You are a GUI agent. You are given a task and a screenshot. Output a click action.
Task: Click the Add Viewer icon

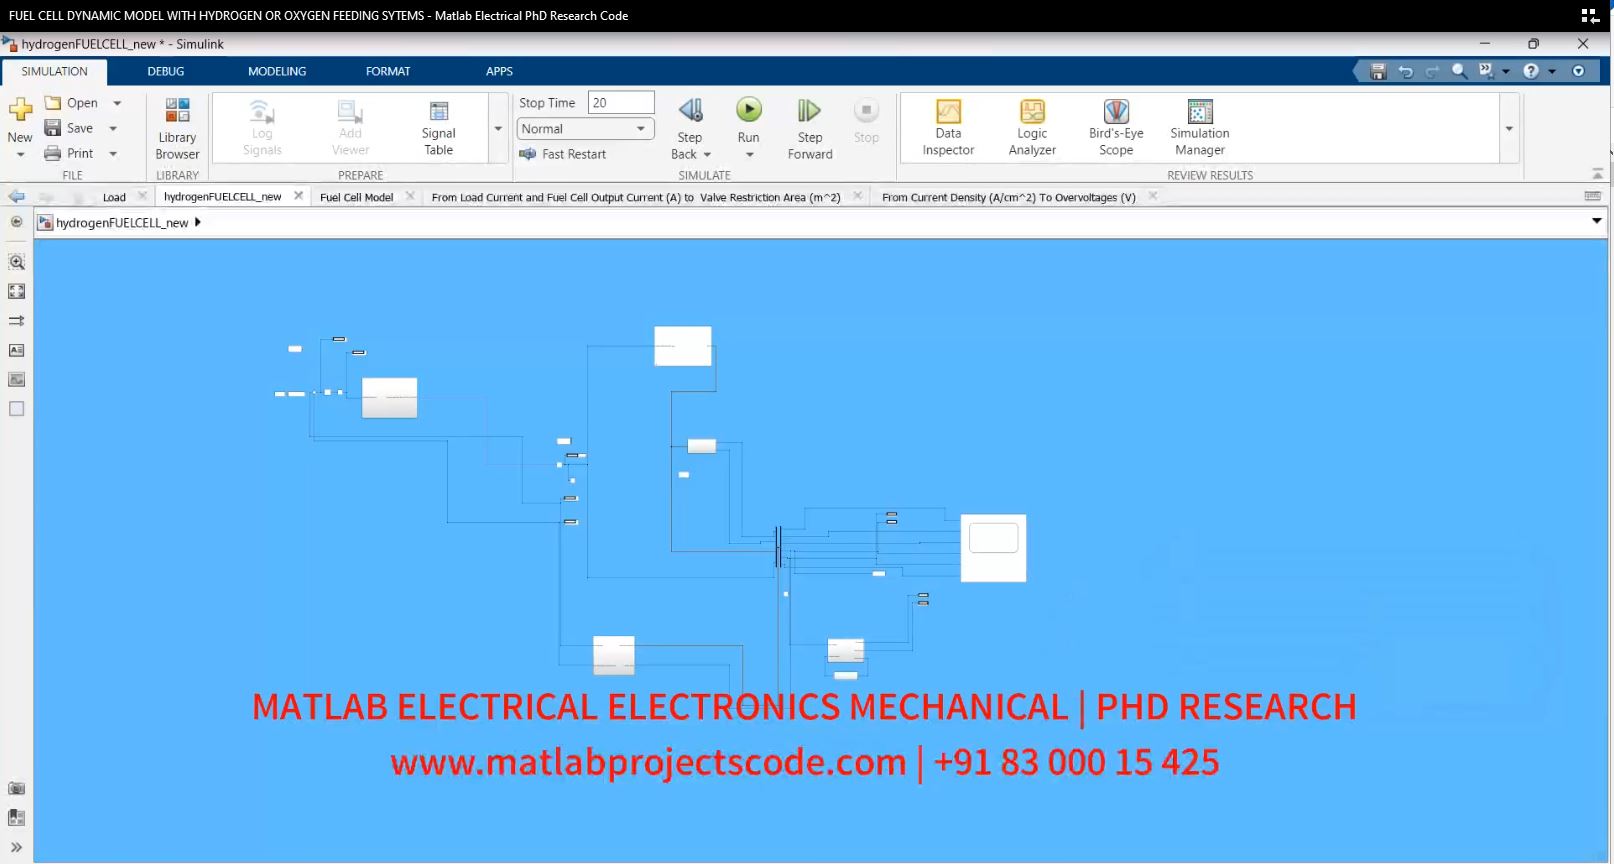tap(350, 128)
